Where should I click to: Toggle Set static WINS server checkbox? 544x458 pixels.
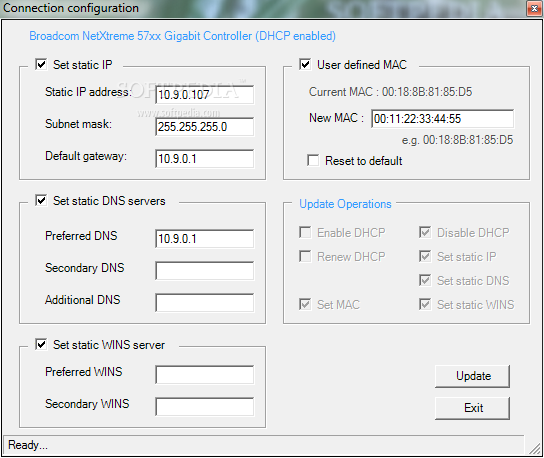[41, 344]
